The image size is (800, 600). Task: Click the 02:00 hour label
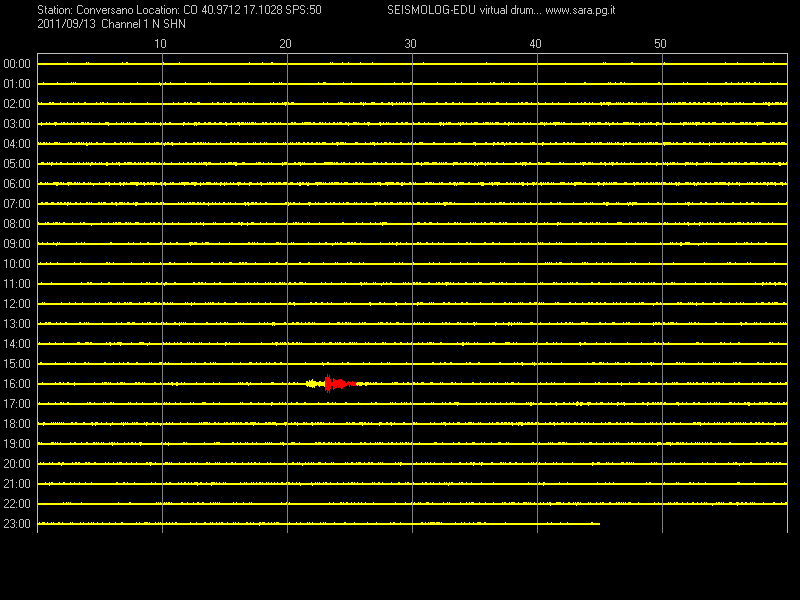[17, 104]
